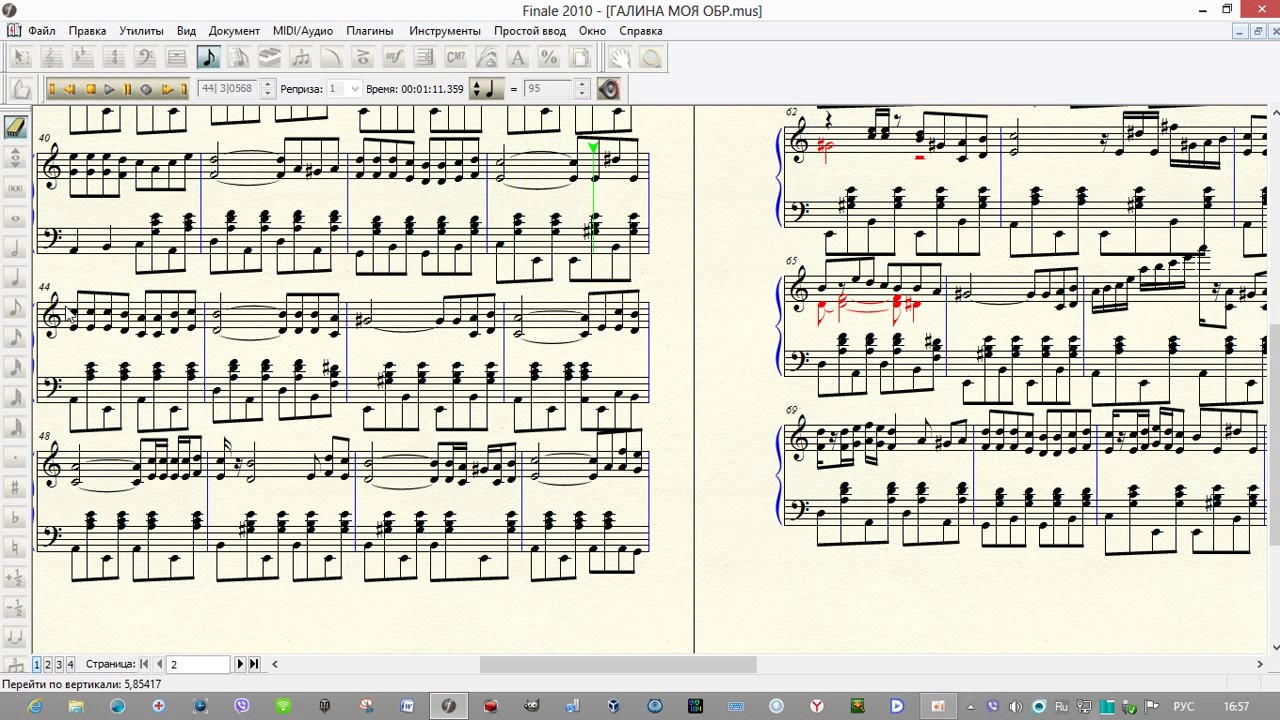Select the Selection arrow tool
Screen dimensions: 1280x720
click(21, 58)
